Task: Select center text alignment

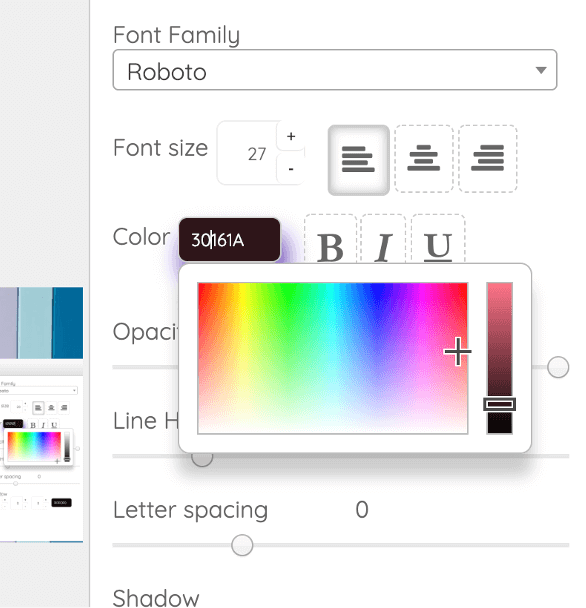Action: pyautogui.click(x=424, y=159)
